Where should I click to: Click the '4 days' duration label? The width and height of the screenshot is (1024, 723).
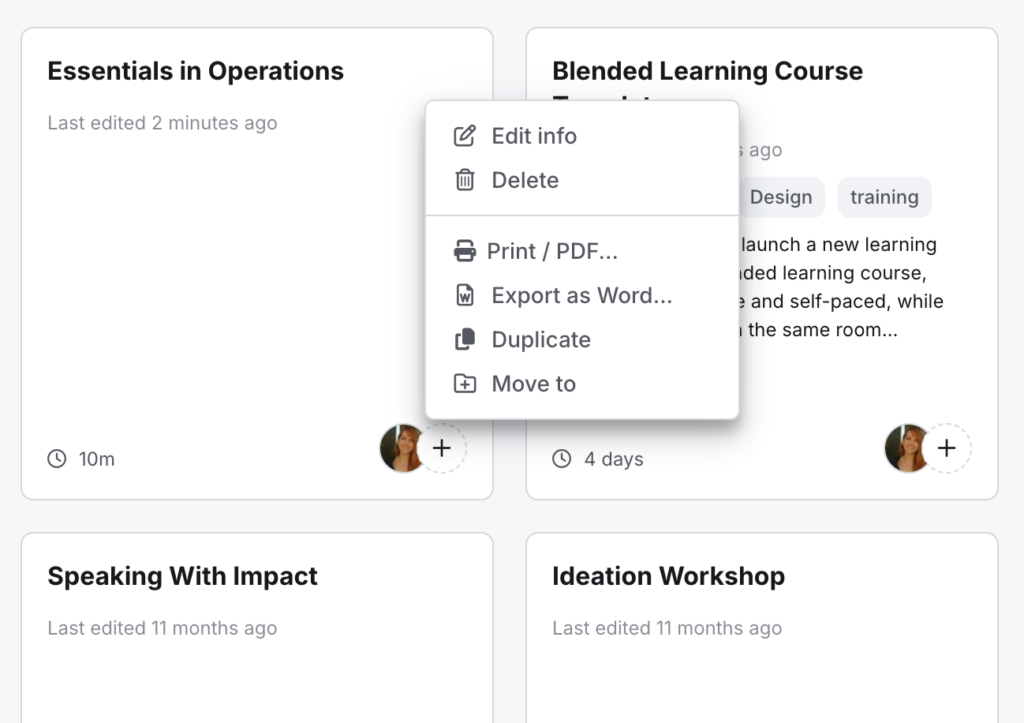point(613,459)
